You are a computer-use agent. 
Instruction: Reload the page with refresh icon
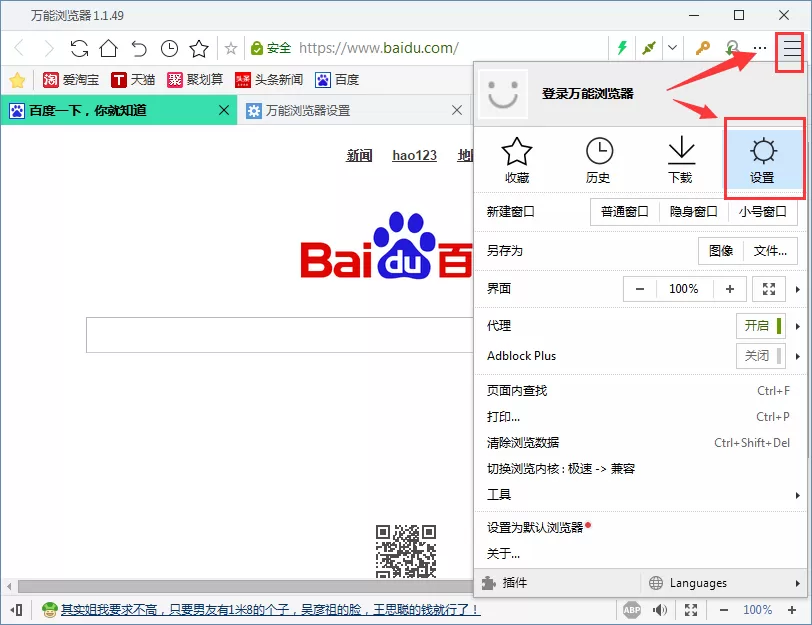(x=79, y=48)
